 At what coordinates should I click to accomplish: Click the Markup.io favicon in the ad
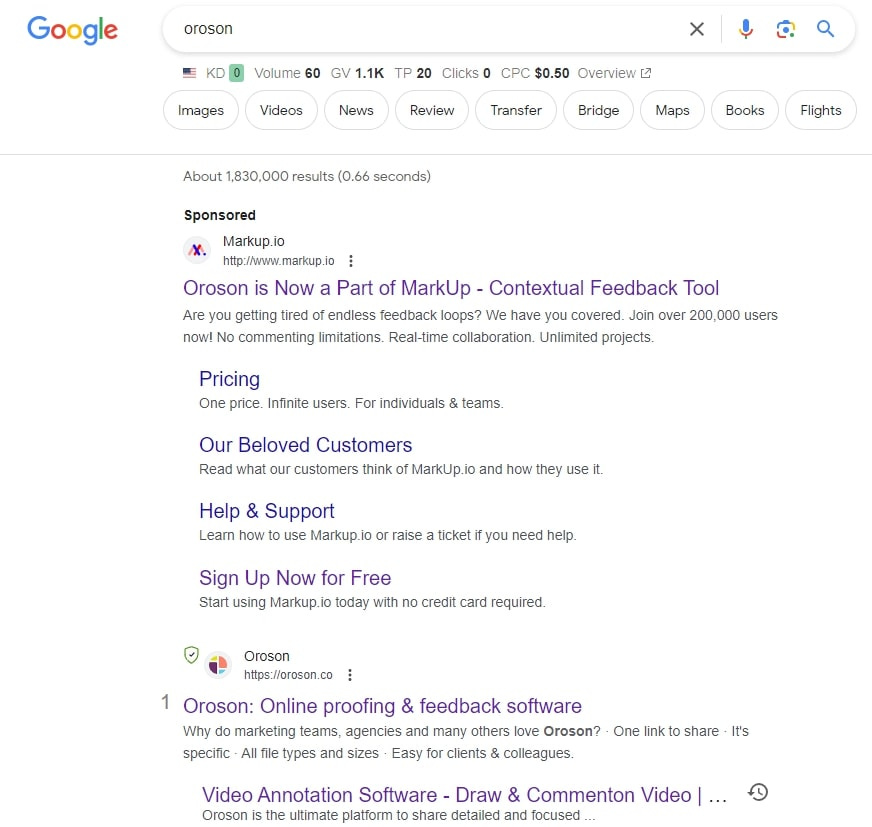pyautogui.click(x=197, y=250)
